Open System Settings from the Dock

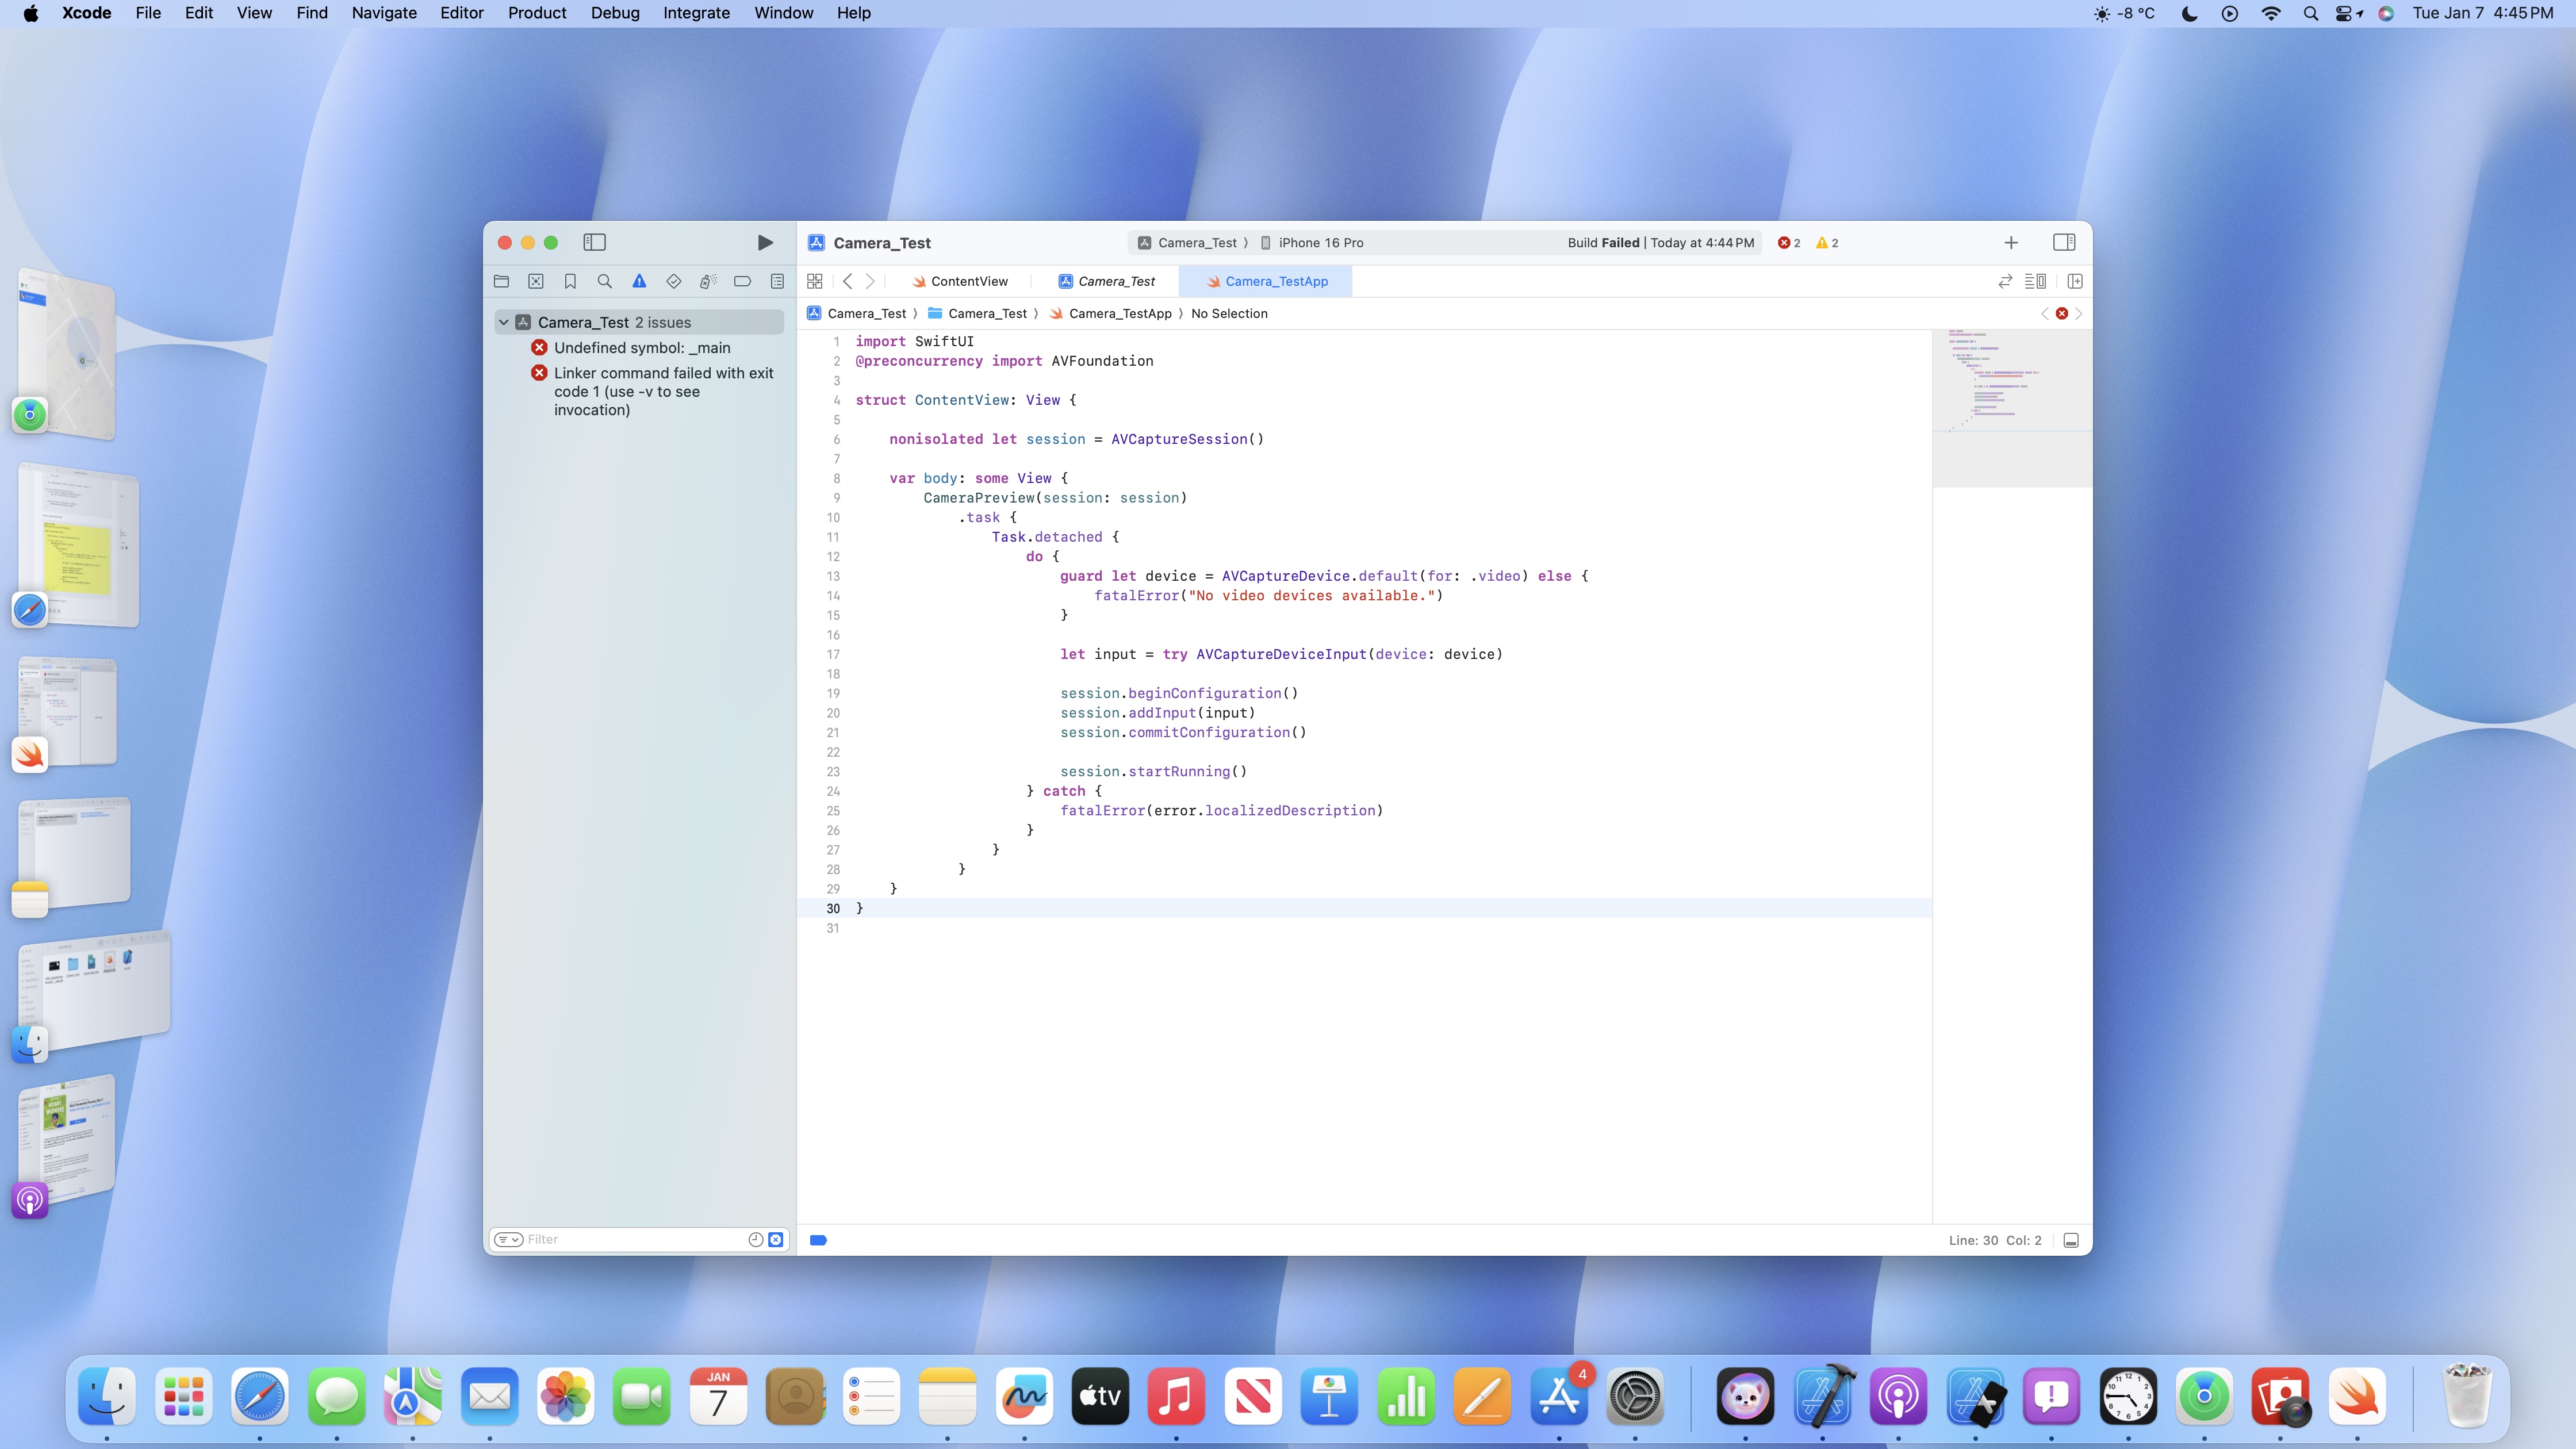1635,1396
